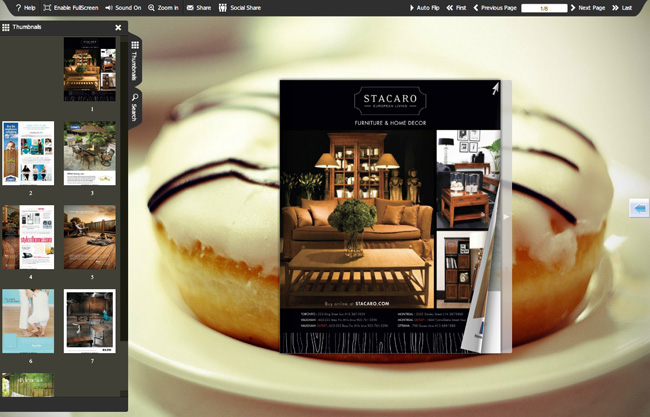Jump to the Last page
The width and height of the screenshot is (650, 417).
click(x=622, y=7)
